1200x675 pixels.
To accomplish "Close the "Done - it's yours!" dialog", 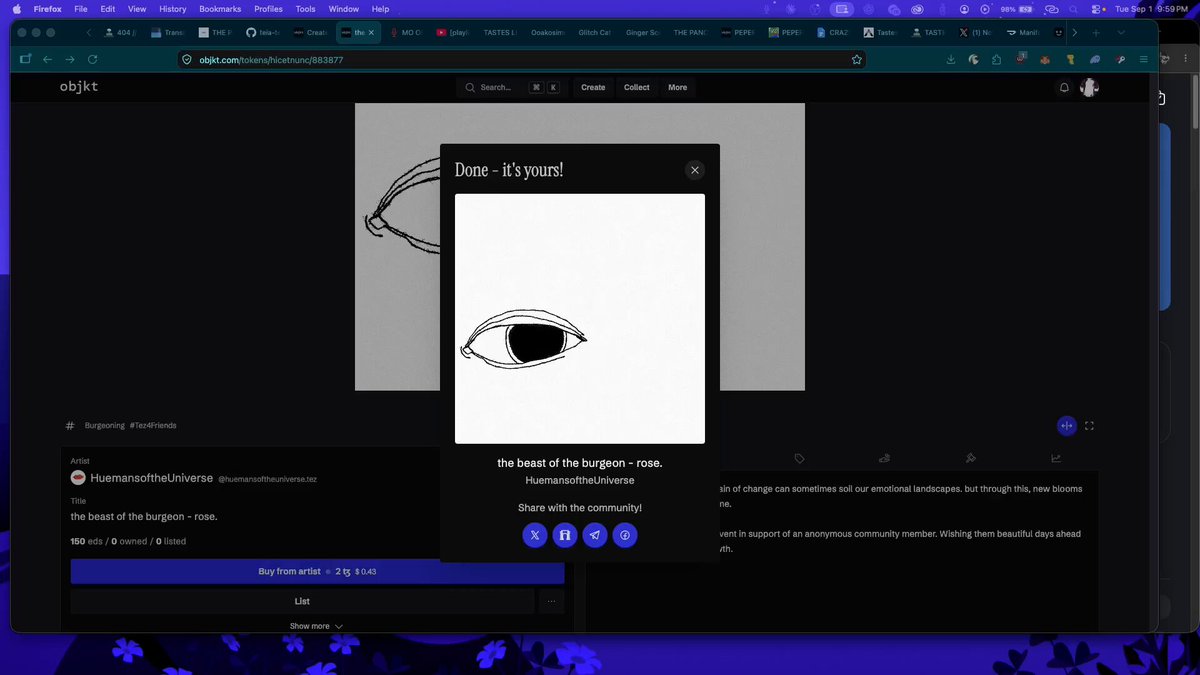I will (695, 170).
